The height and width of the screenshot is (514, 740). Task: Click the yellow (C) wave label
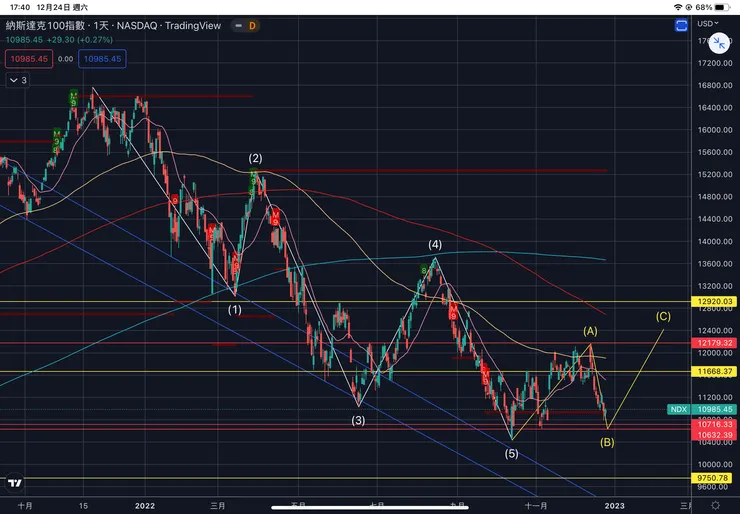click(x=663, y=316)
